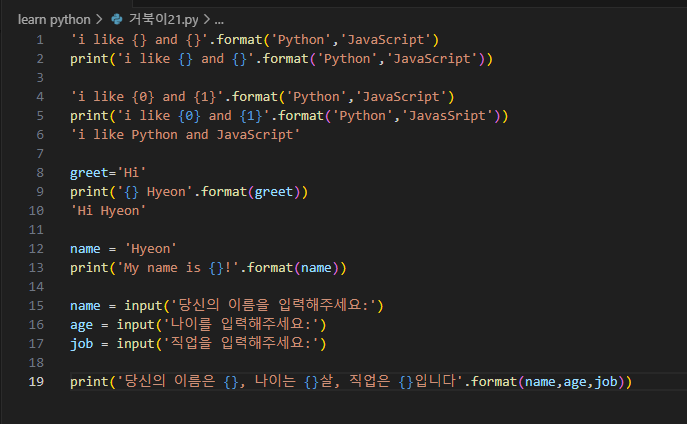This screenshot has height=424, width=687.
Task: Click the 'job' variable on line 17
Action: pos(81,344)
